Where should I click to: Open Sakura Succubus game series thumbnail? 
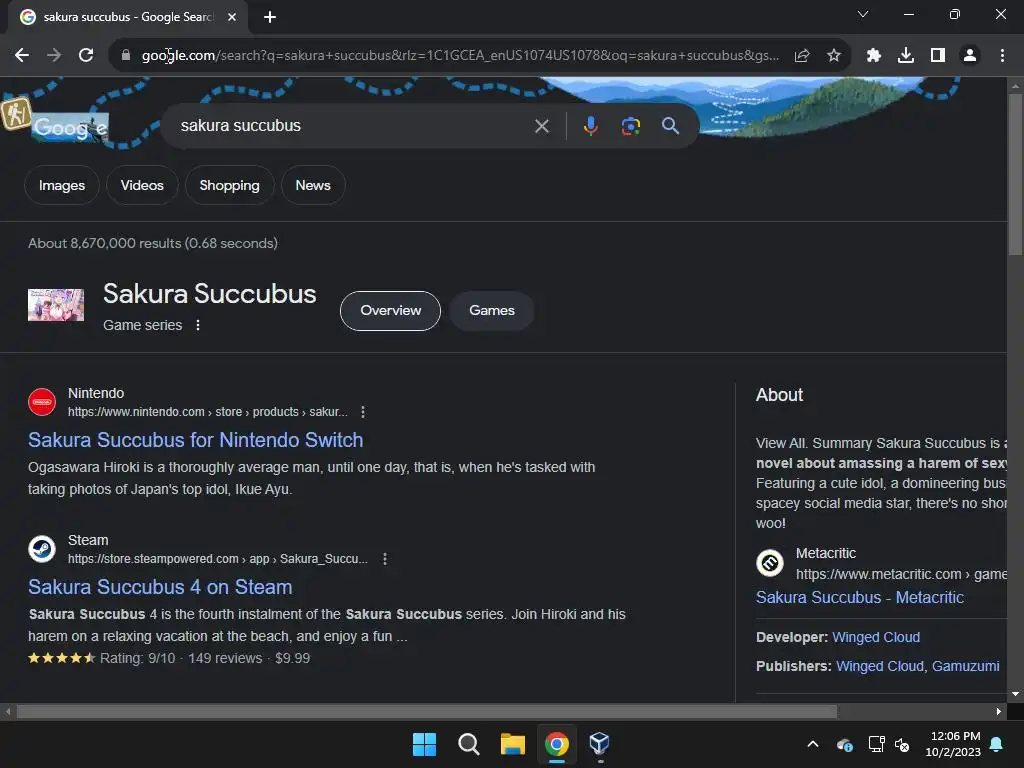tap(56, 305)
